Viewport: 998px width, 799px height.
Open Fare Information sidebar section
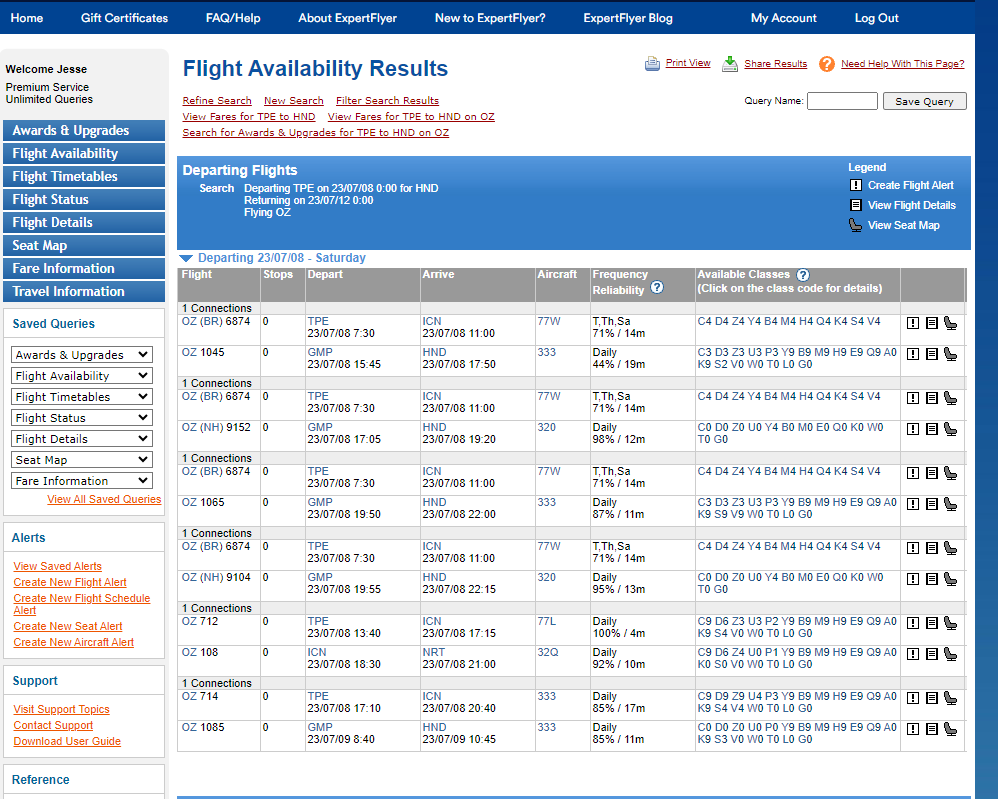pos(84,268)
